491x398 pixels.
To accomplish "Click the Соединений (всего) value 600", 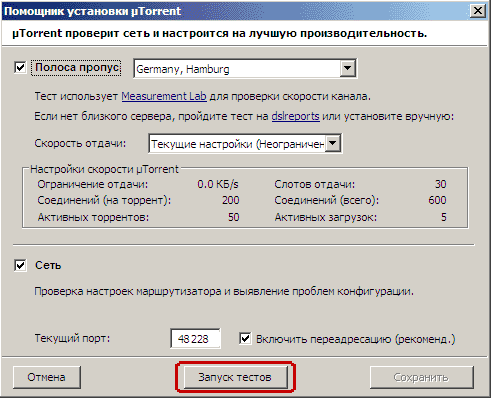I will pyautogui.click(x=437, y=200).
